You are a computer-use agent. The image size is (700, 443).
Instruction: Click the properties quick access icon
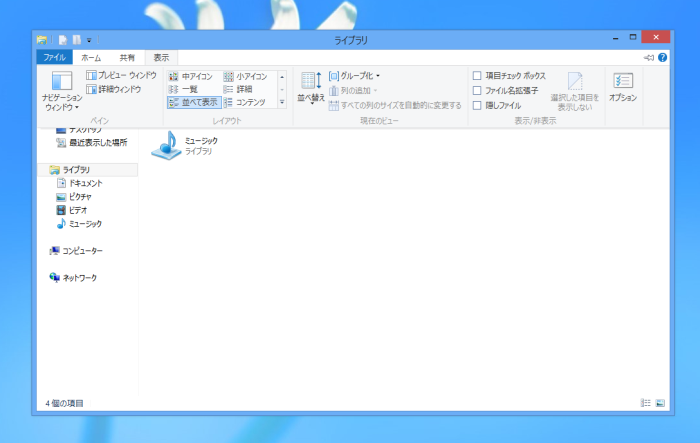[x=63, y=40]
